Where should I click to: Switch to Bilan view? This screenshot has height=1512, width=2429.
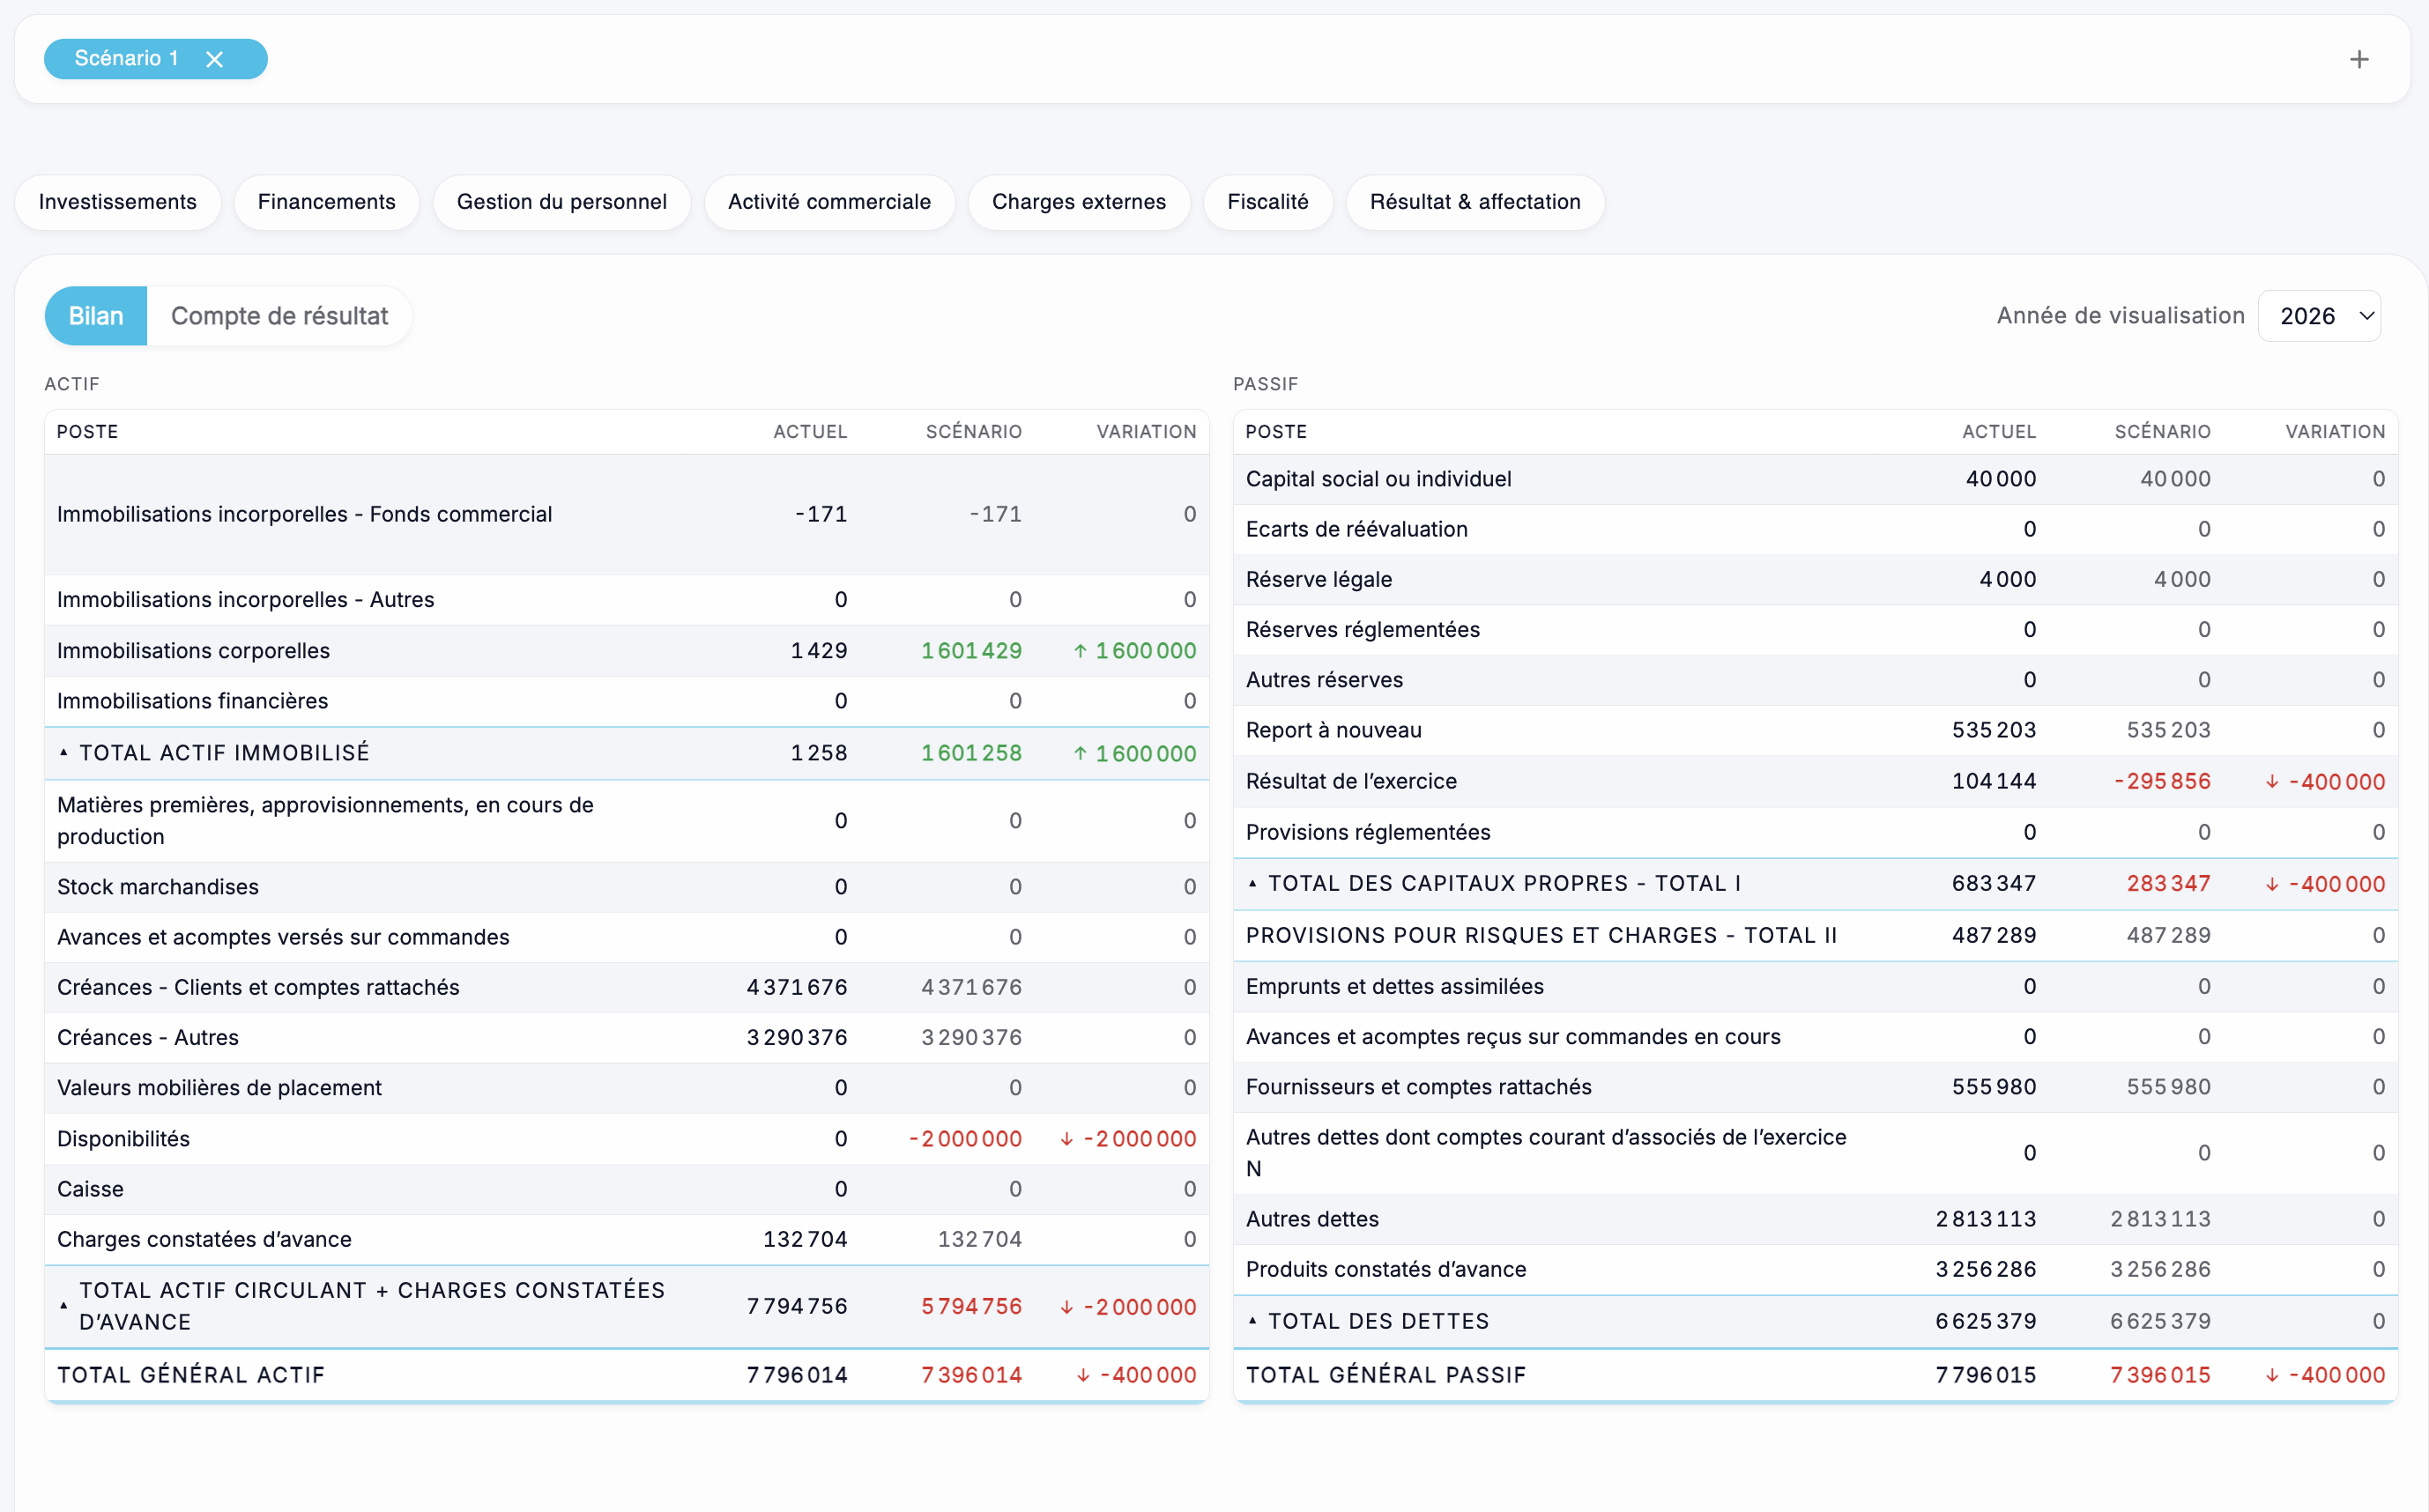tap(96, 316)
